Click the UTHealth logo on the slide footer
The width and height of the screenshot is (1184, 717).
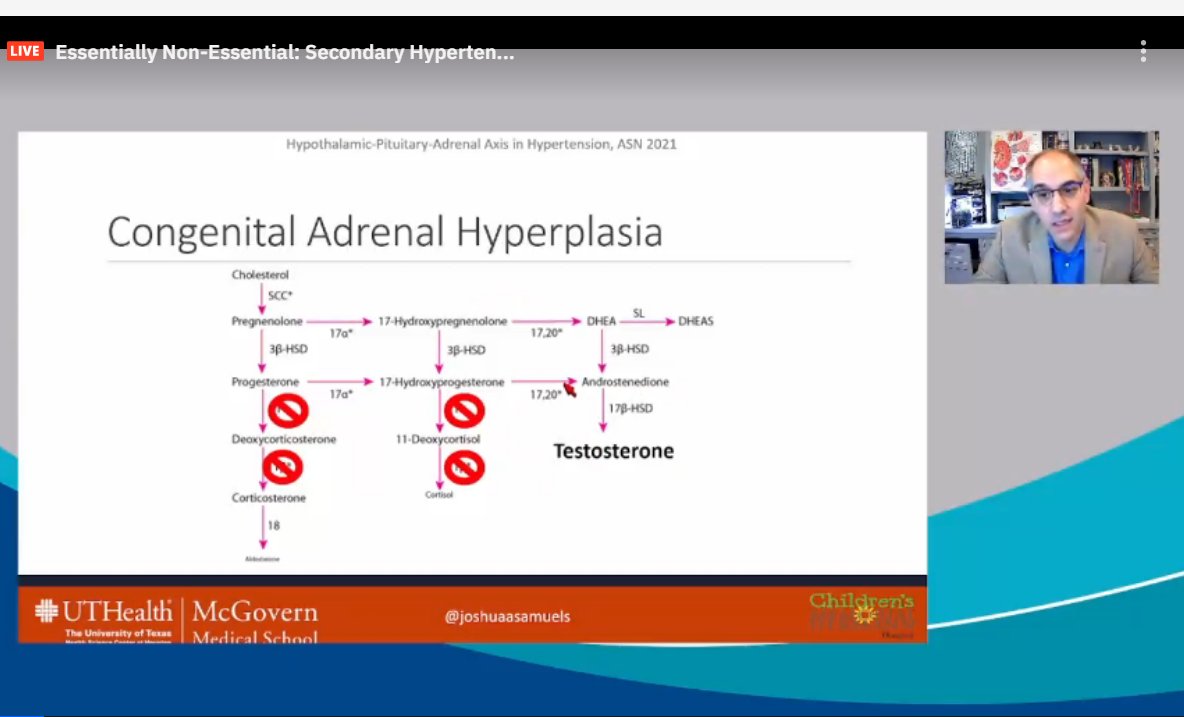pyautogui.click(x=103, y=619)
